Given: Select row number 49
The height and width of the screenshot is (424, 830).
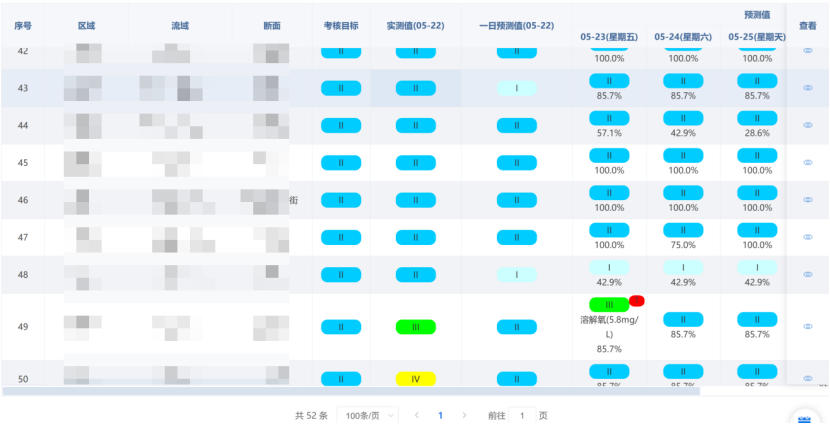Looking at the screenshot, I should 23,327.
